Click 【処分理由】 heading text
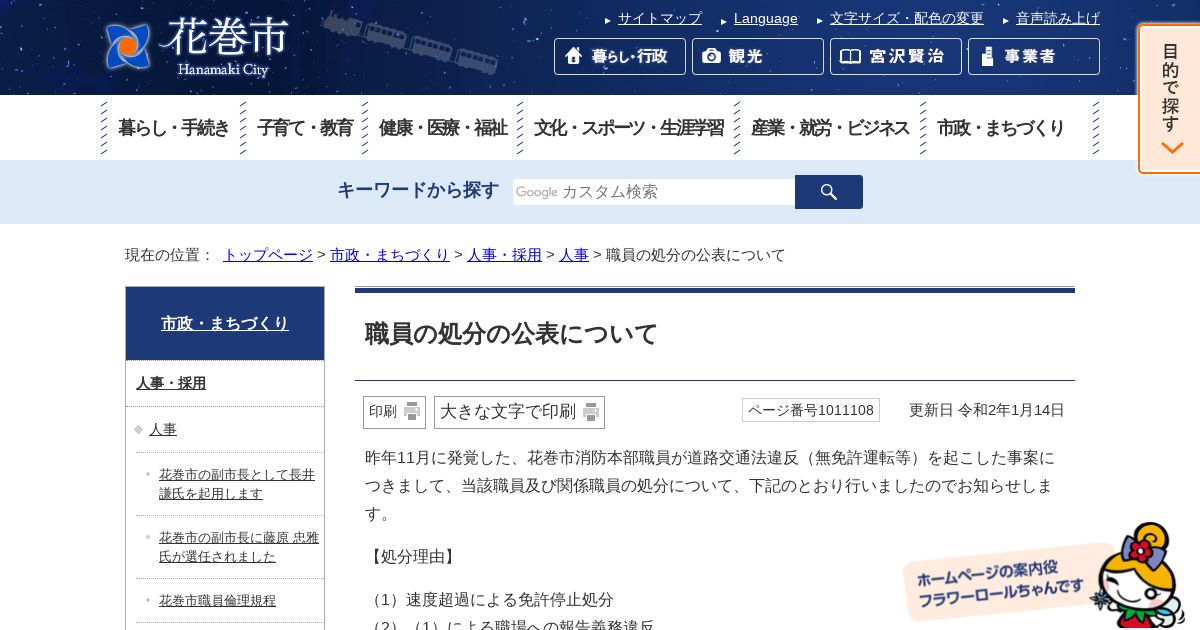 pos(413,557)
